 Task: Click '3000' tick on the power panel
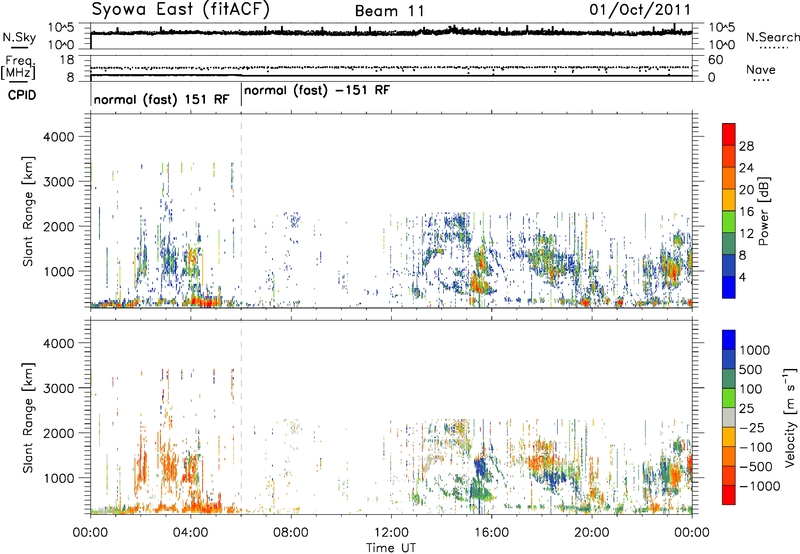pos(58,182)
